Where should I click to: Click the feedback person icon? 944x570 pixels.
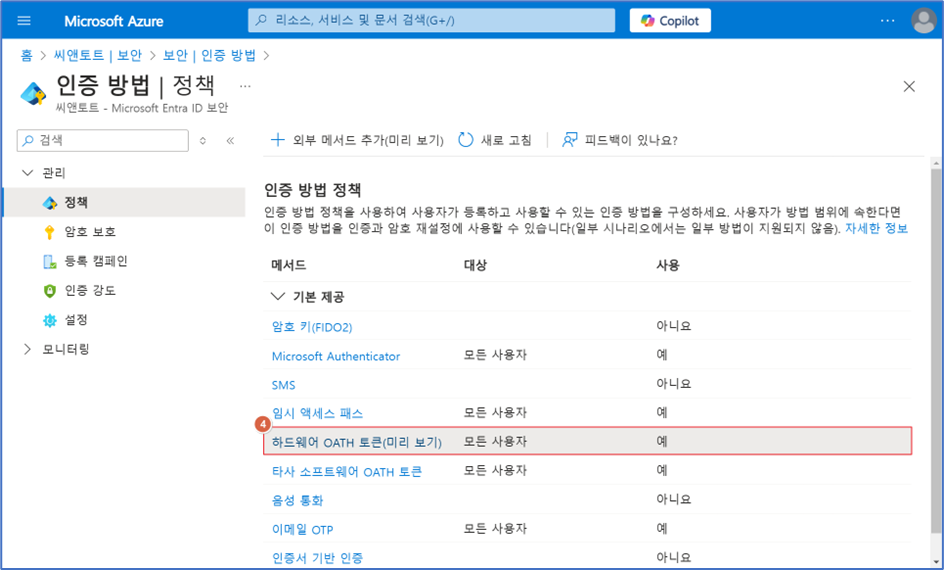click(x=570, y=140)
